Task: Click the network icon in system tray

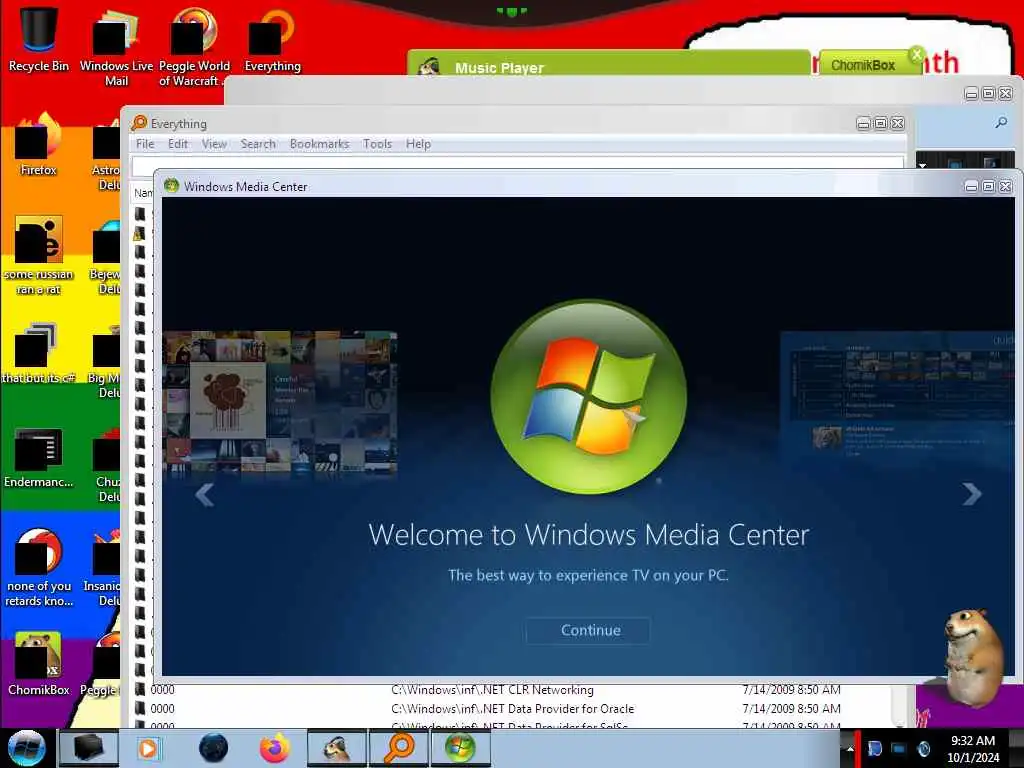Action: [899, 749]
